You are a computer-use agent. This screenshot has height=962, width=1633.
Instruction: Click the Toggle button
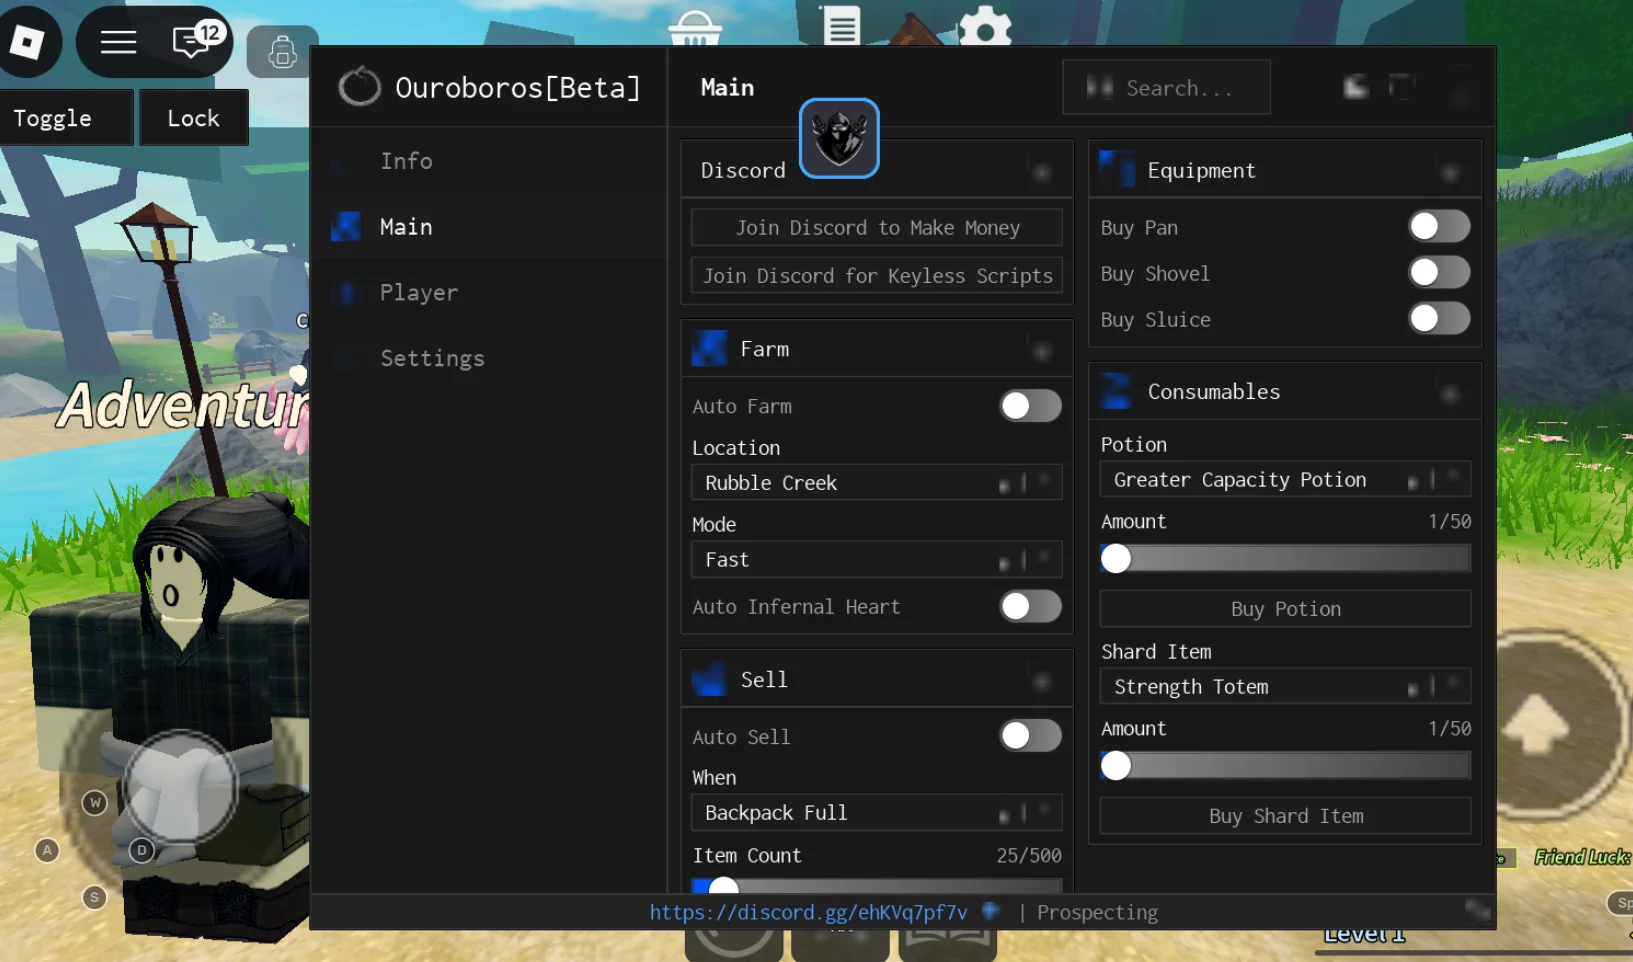(66, 118)
